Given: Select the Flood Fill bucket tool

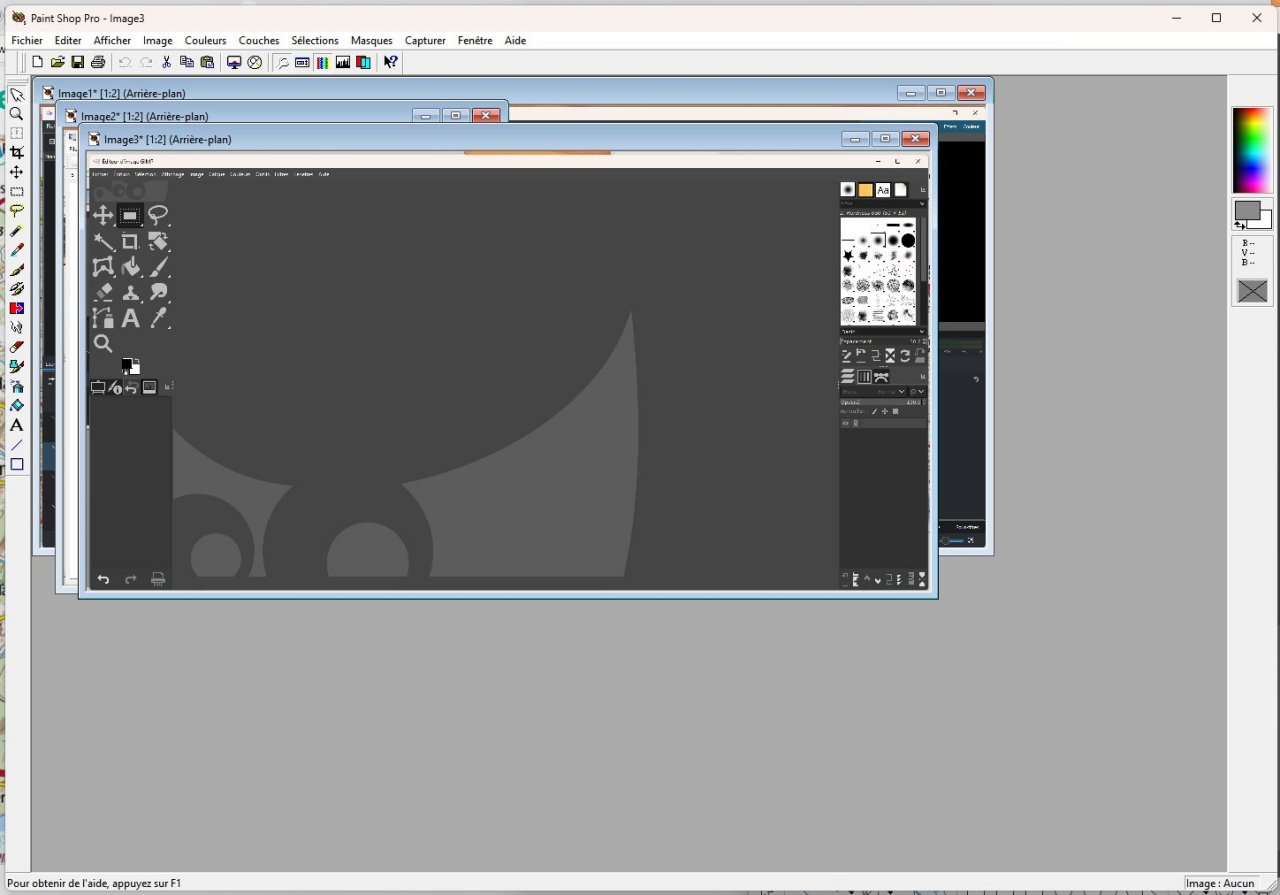Looking at the screenshot, I should click(x=16, y=405).
